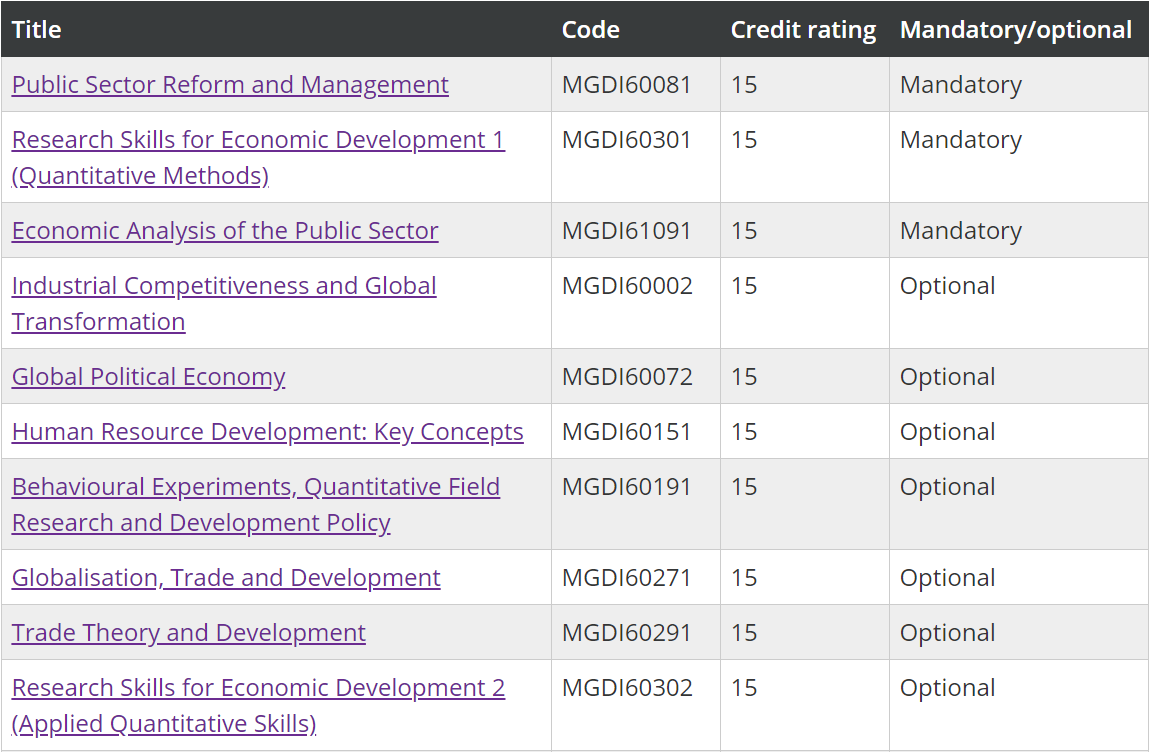This screenshot has width=1149, height=752.
Task: Click course code MGDI60291
Action: pos(626,633)
